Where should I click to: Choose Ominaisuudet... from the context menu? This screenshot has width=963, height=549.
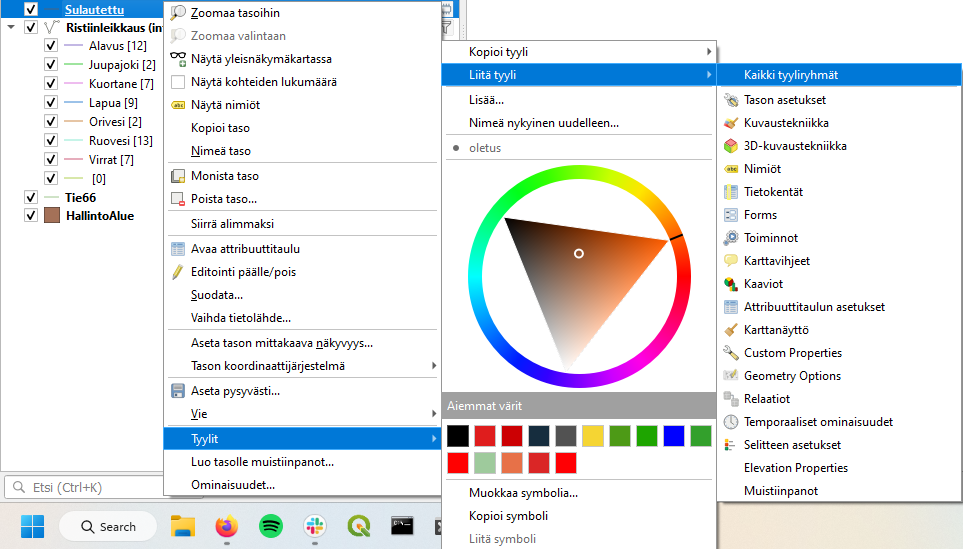[x=232, y=485]
